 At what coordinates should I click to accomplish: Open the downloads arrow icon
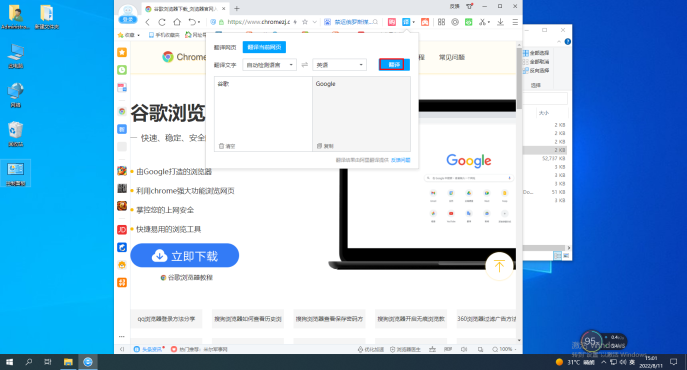[x=500, y=22]
